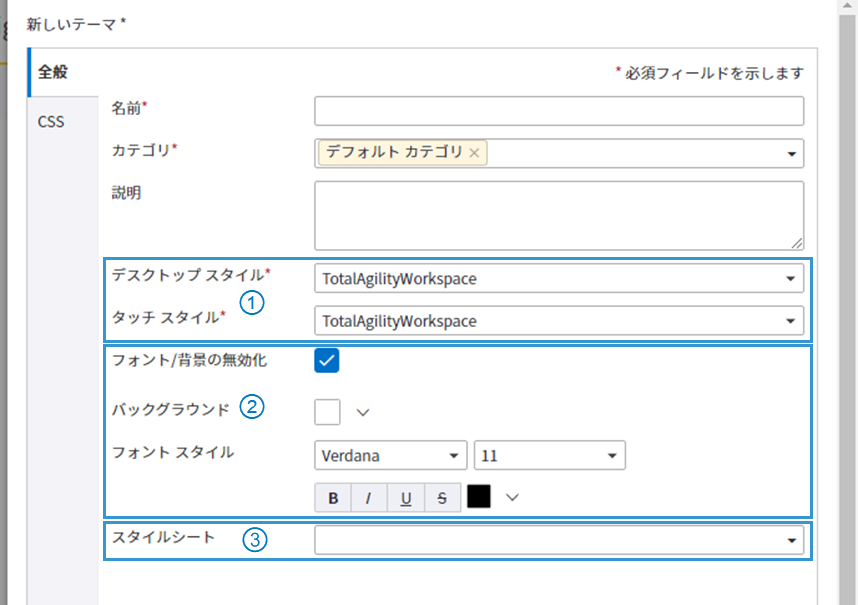Expand the font color picker chevron
858x605 pixels.
pyautogui.click(x=514, y=497)
